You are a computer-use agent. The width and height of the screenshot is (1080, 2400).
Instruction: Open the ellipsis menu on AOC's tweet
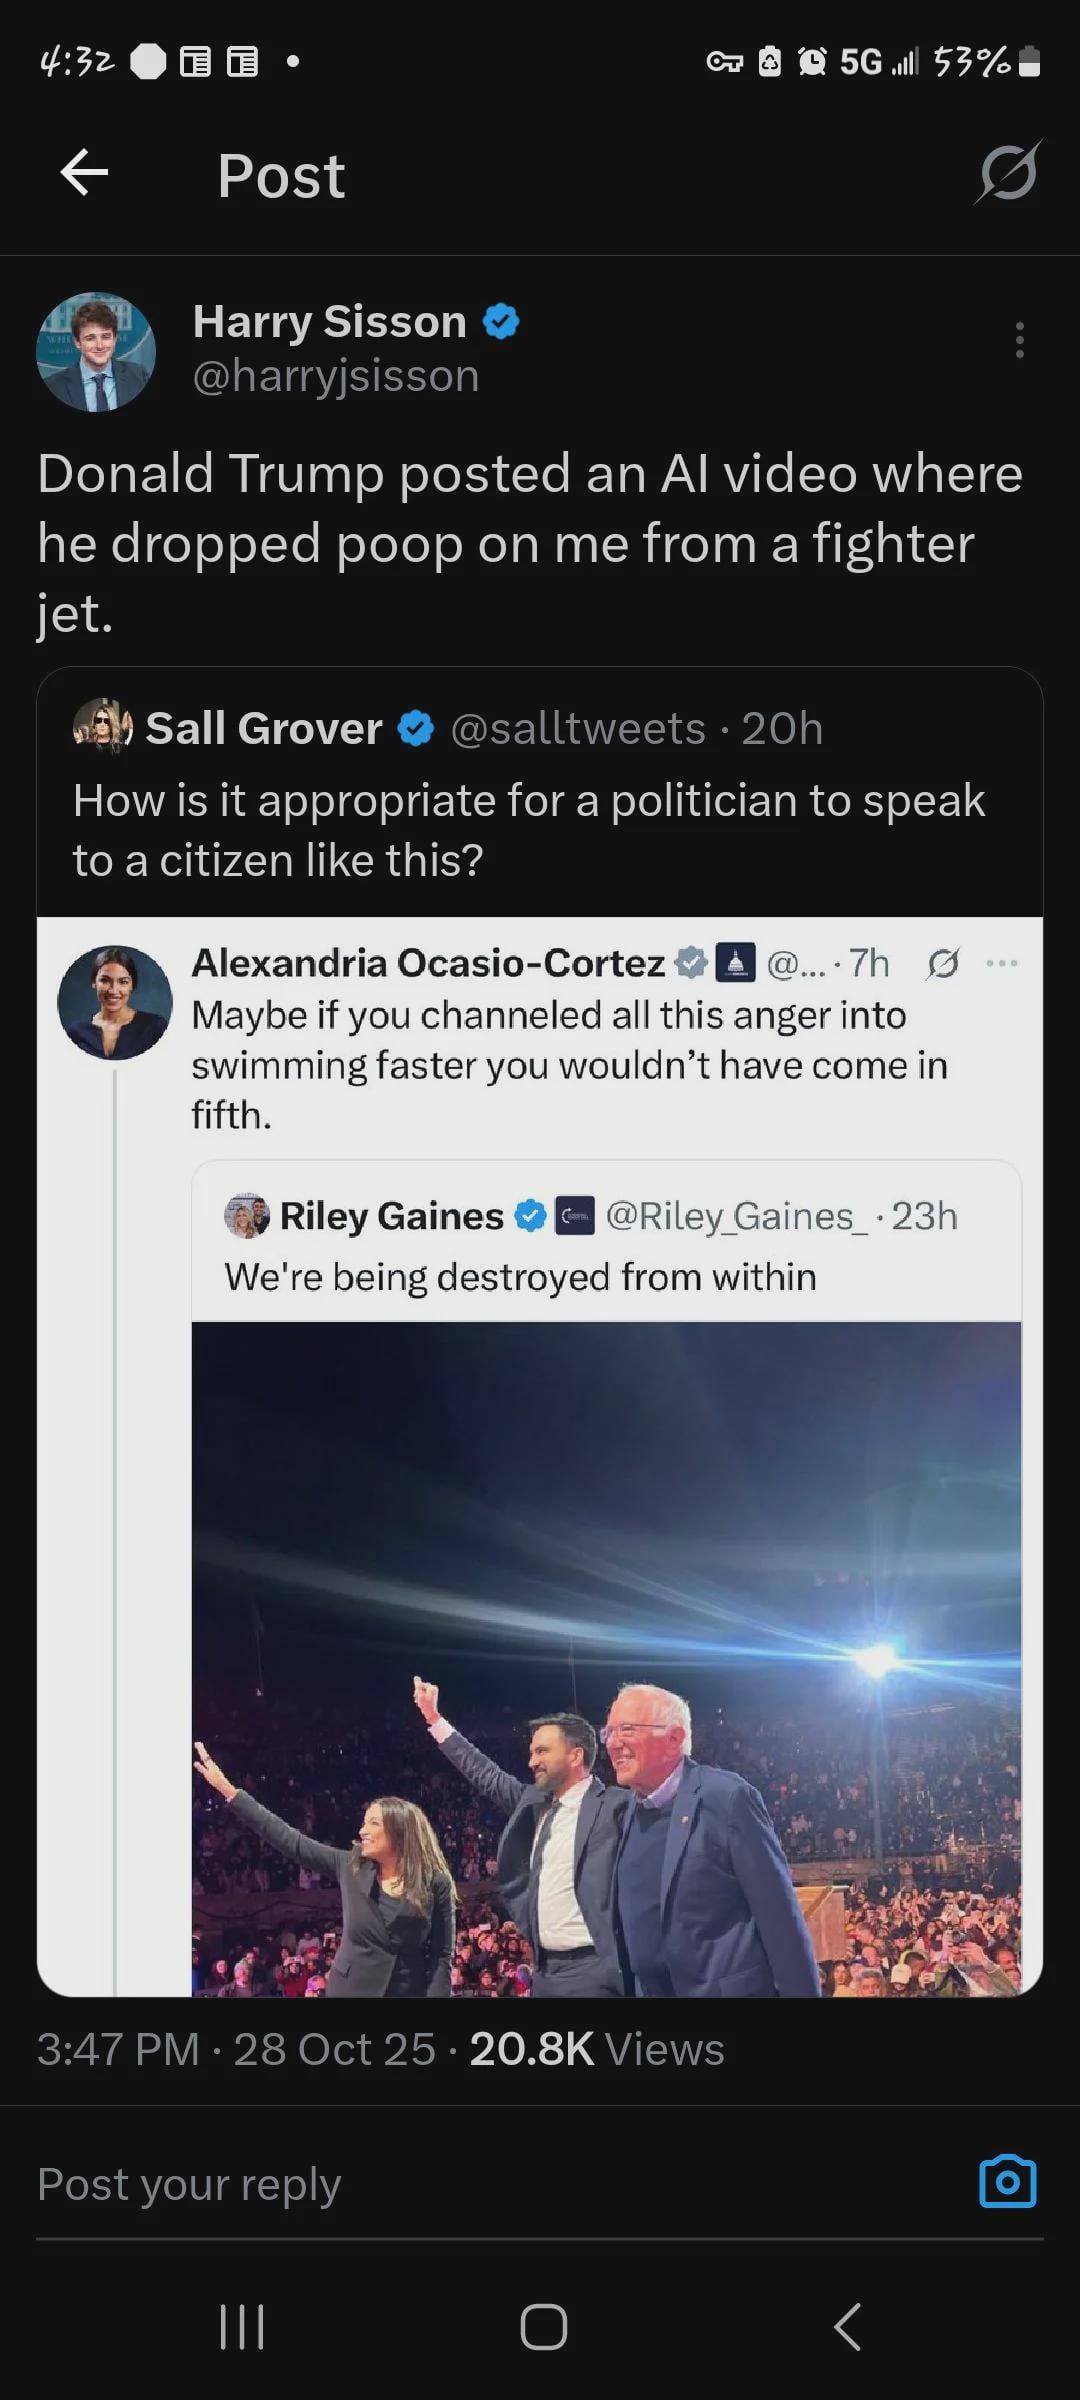(x=1001, y=963)
